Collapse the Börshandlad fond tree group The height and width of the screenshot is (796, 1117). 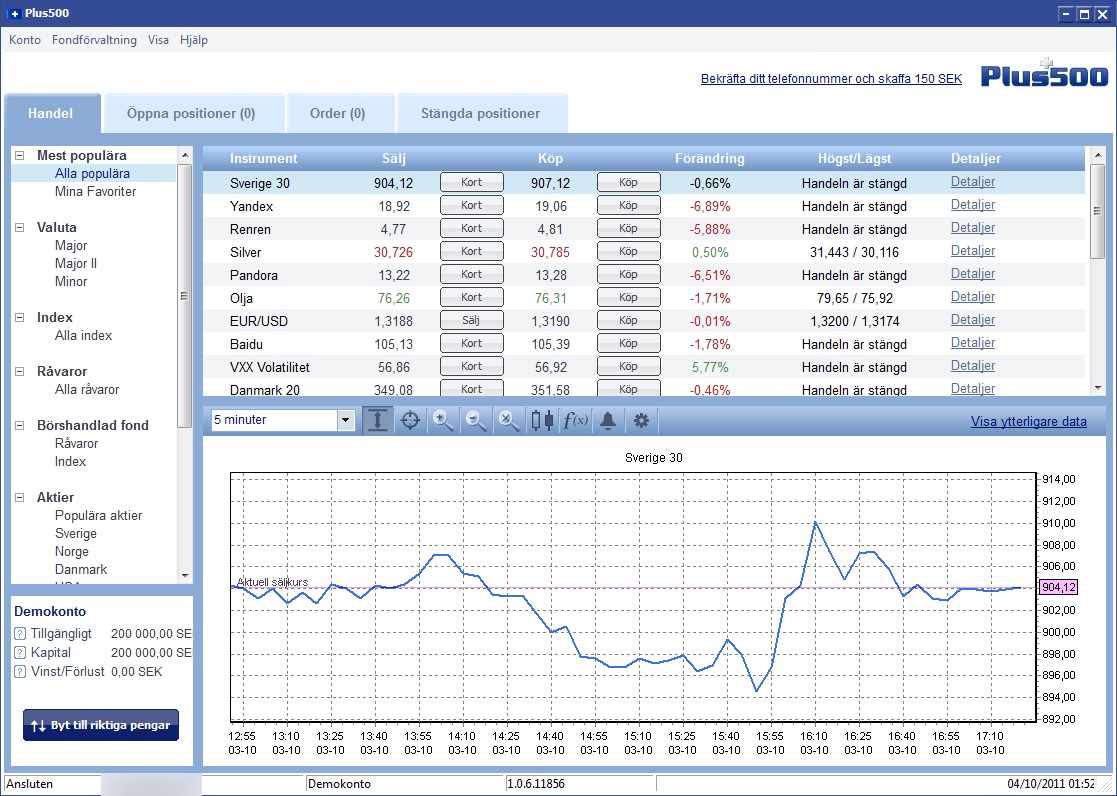20,425
